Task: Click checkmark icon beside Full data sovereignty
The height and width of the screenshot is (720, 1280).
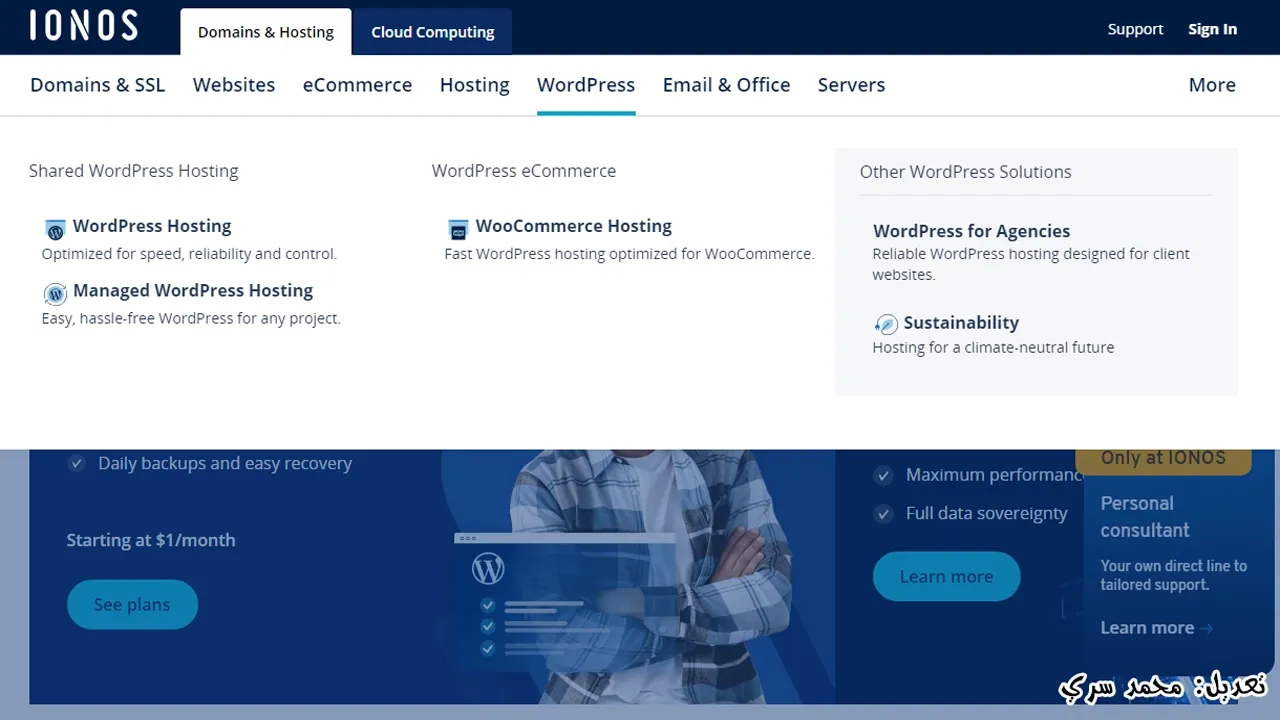Action: click(883, 513)
